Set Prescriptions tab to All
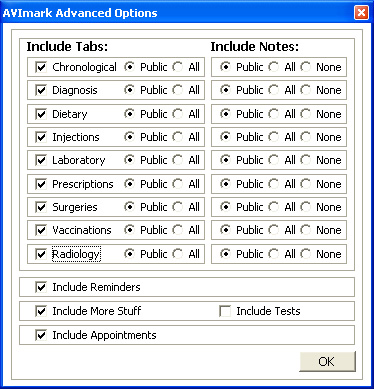This screenshot has height=389, width=374. [x=178, y=184]
